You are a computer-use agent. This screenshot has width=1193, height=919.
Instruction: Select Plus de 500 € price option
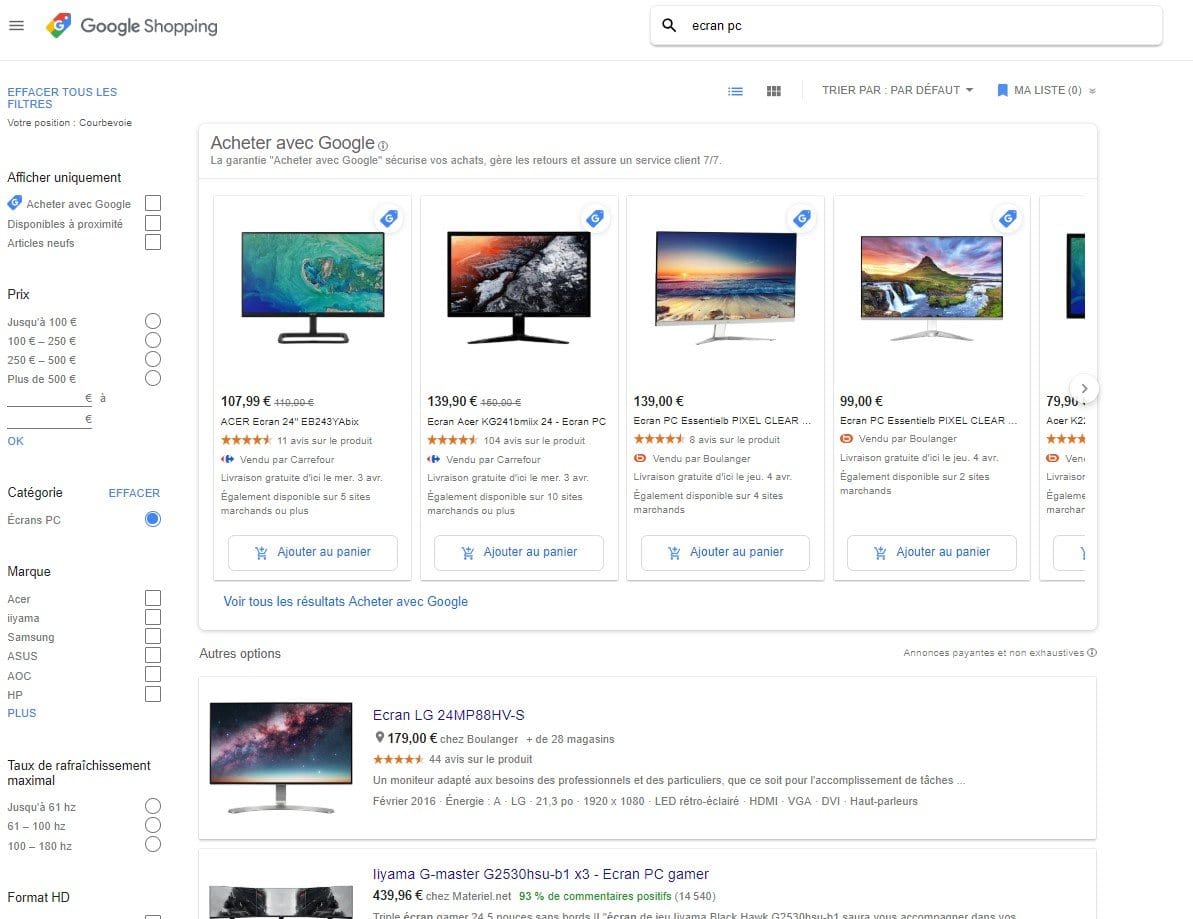153,378
